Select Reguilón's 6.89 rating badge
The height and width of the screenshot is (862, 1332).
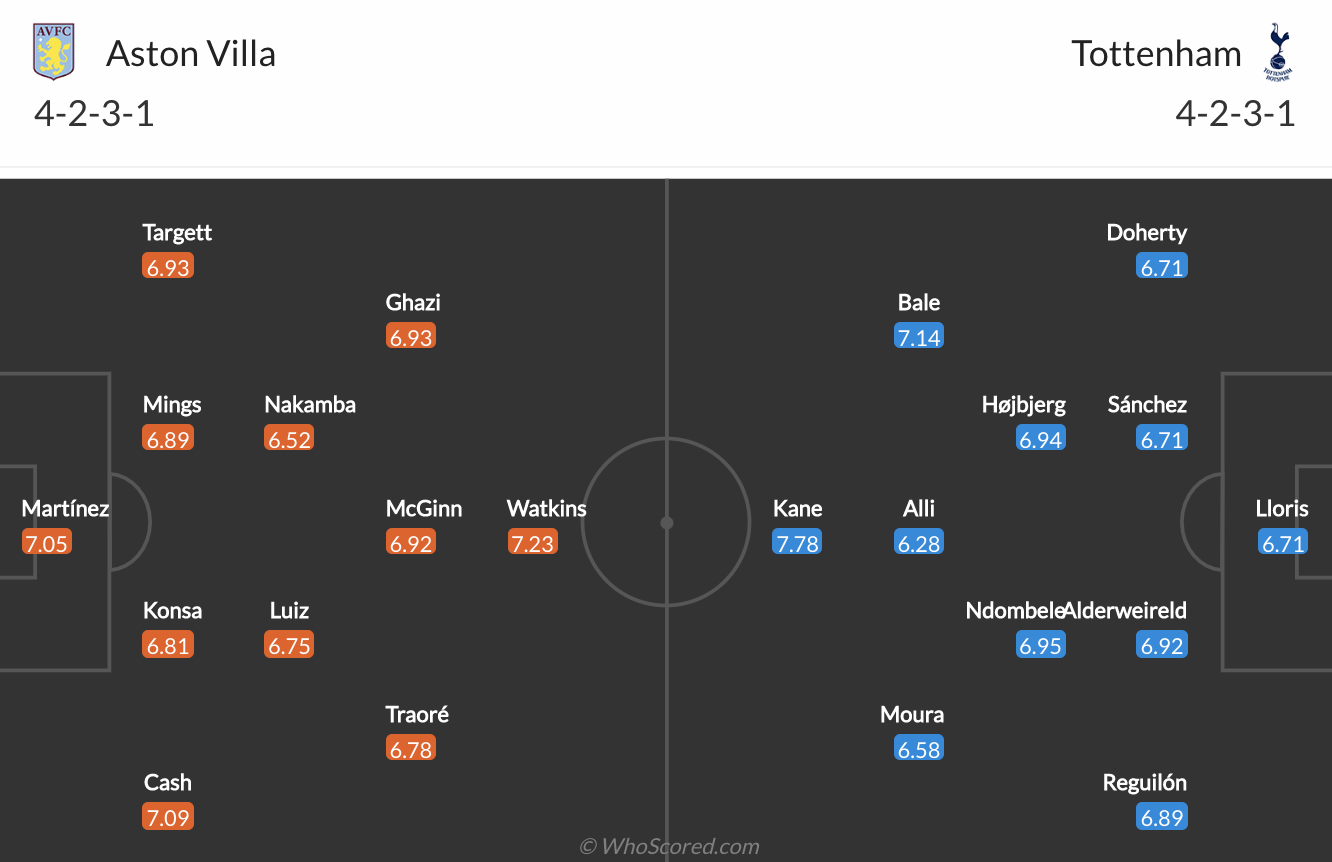(x=1162, y=817)
